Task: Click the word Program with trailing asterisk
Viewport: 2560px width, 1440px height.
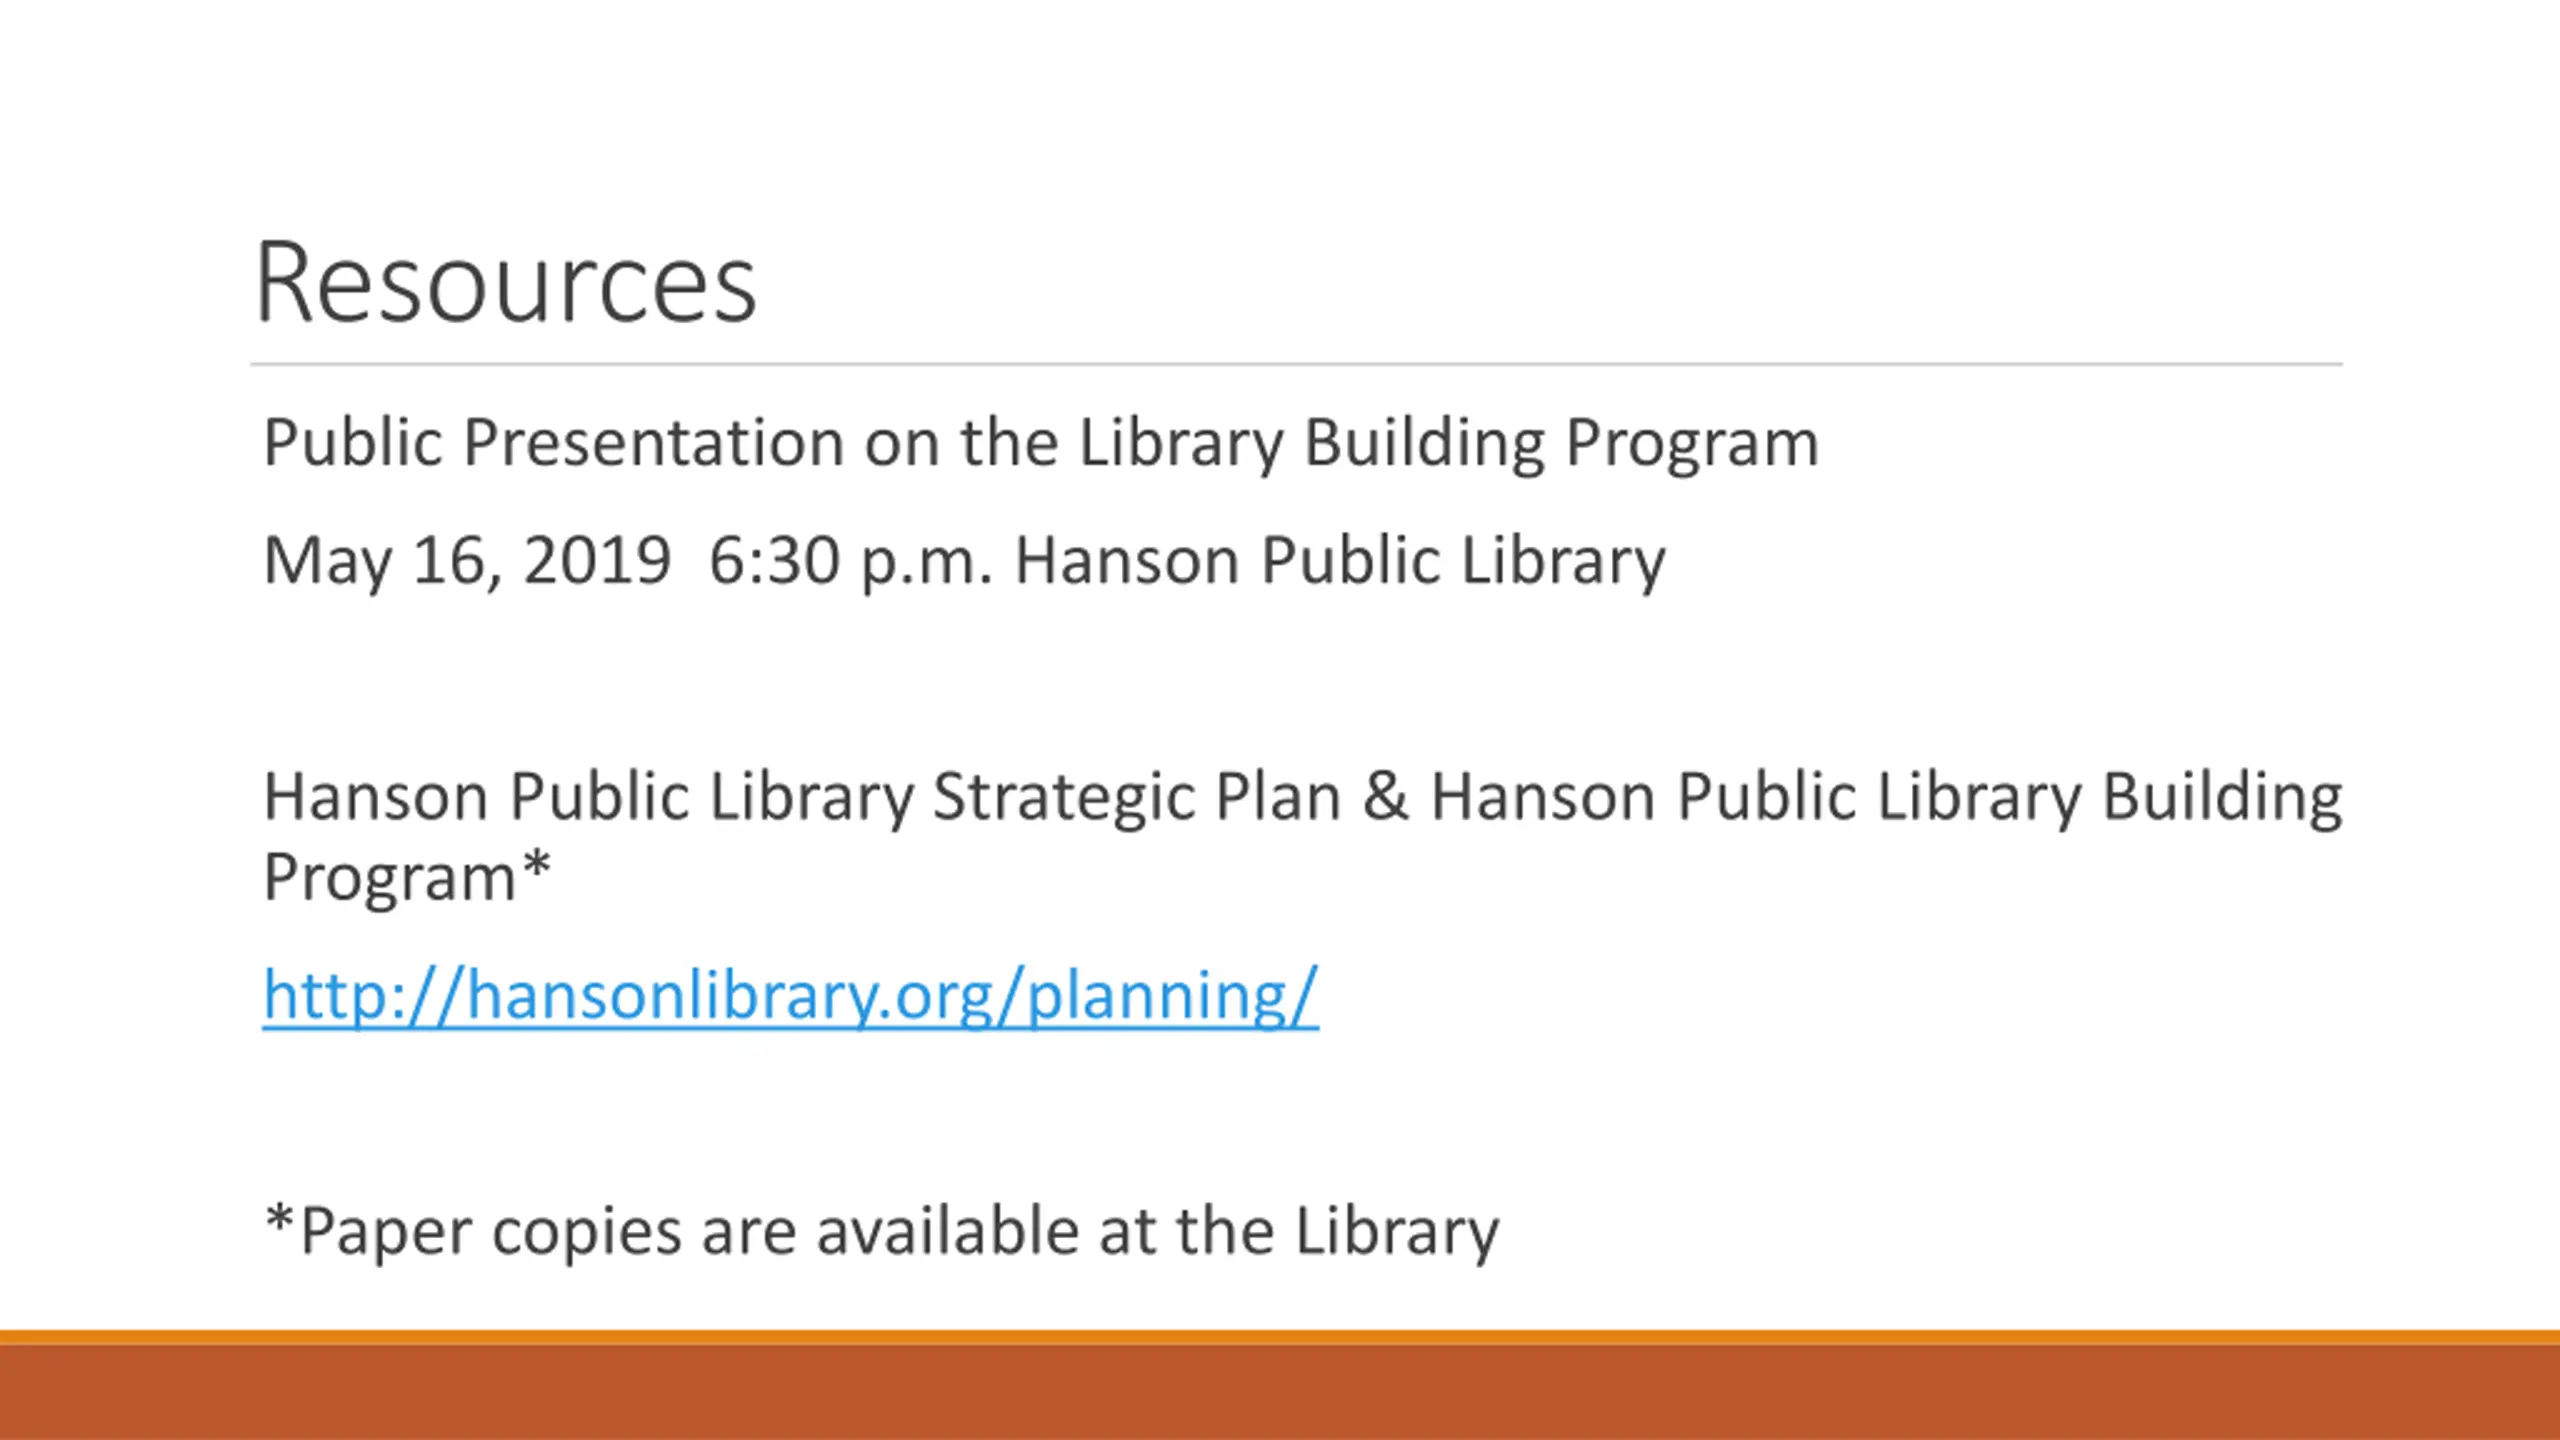Action: pos(390,878)
